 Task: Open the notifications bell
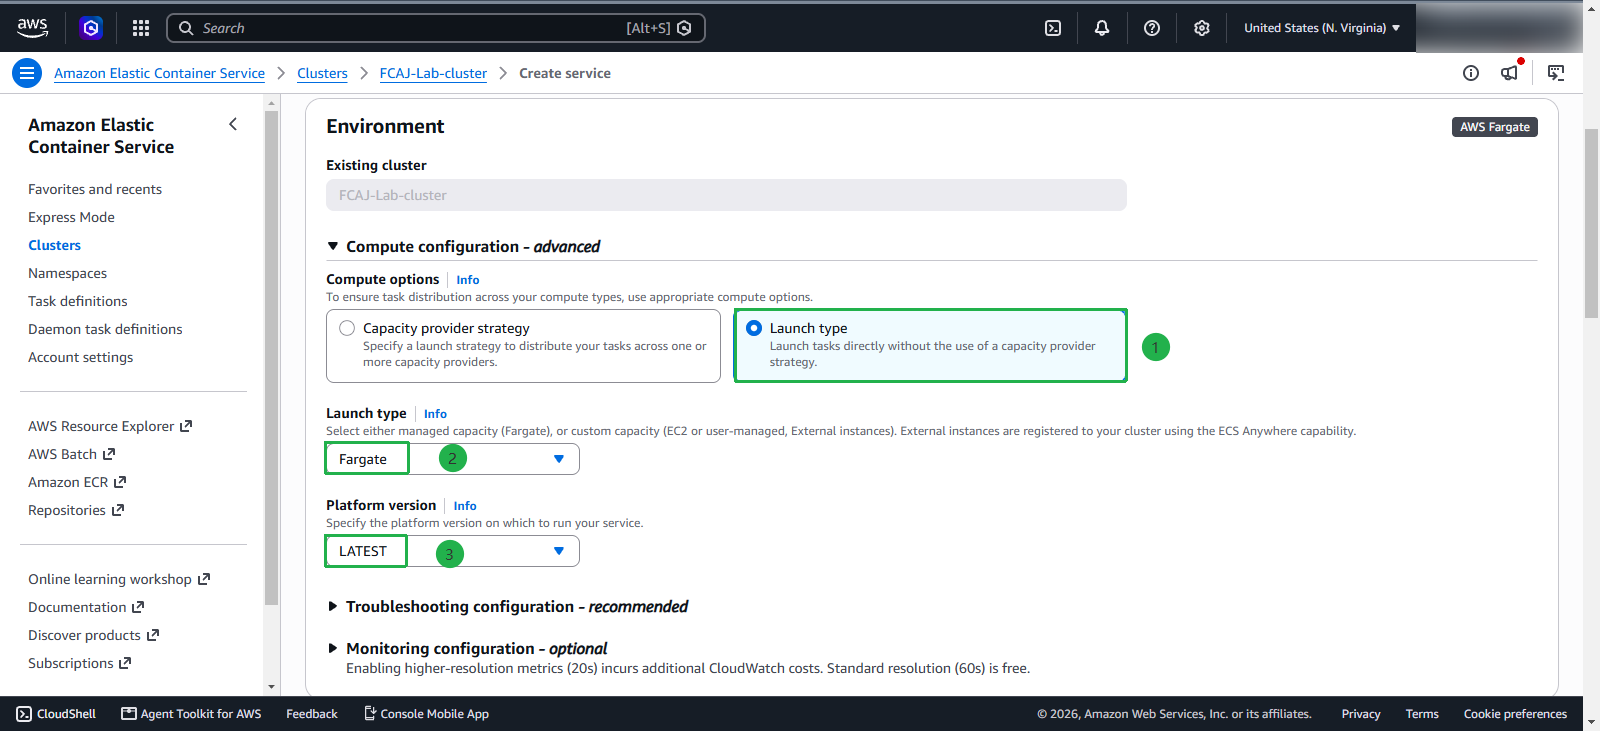pyautogui.click(x=1102, y=28)
